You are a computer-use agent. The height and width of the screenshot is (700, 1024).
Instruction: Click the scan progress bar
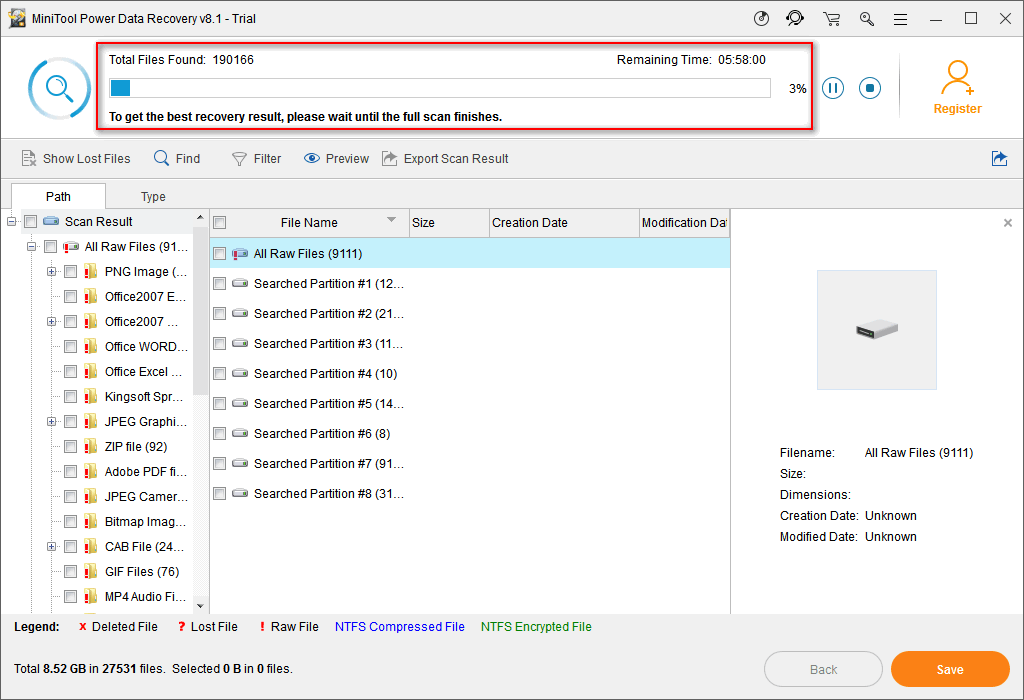click(440, 88)
